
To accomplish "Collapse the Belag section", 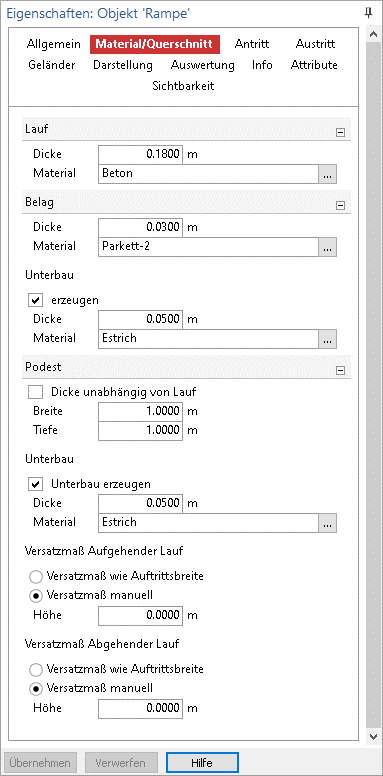I will pyautogui.click(x=340, y=205).
